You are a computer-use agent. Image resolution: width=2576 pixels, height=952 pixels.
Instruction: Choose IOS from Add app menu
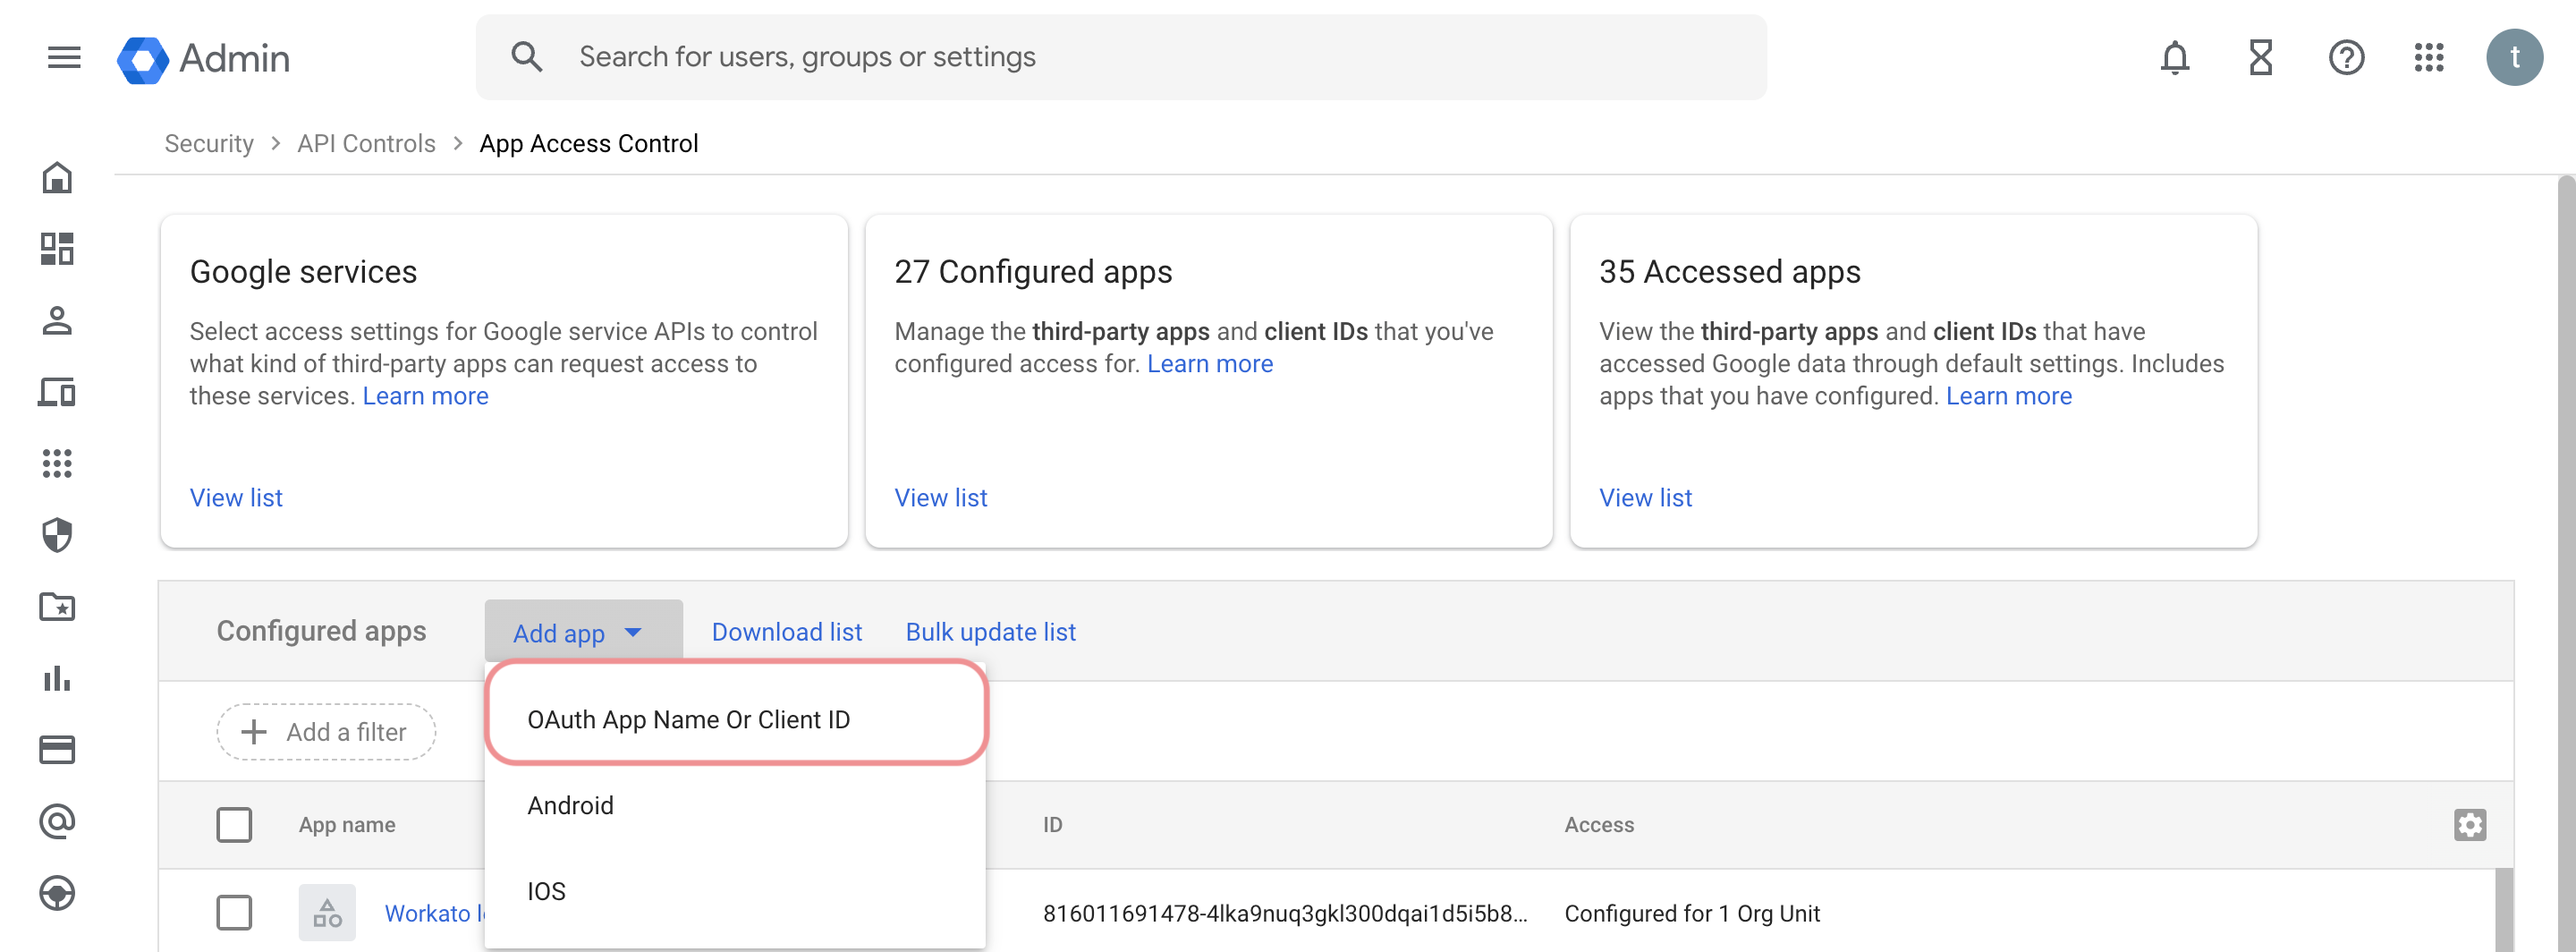[x=546, y=891]
